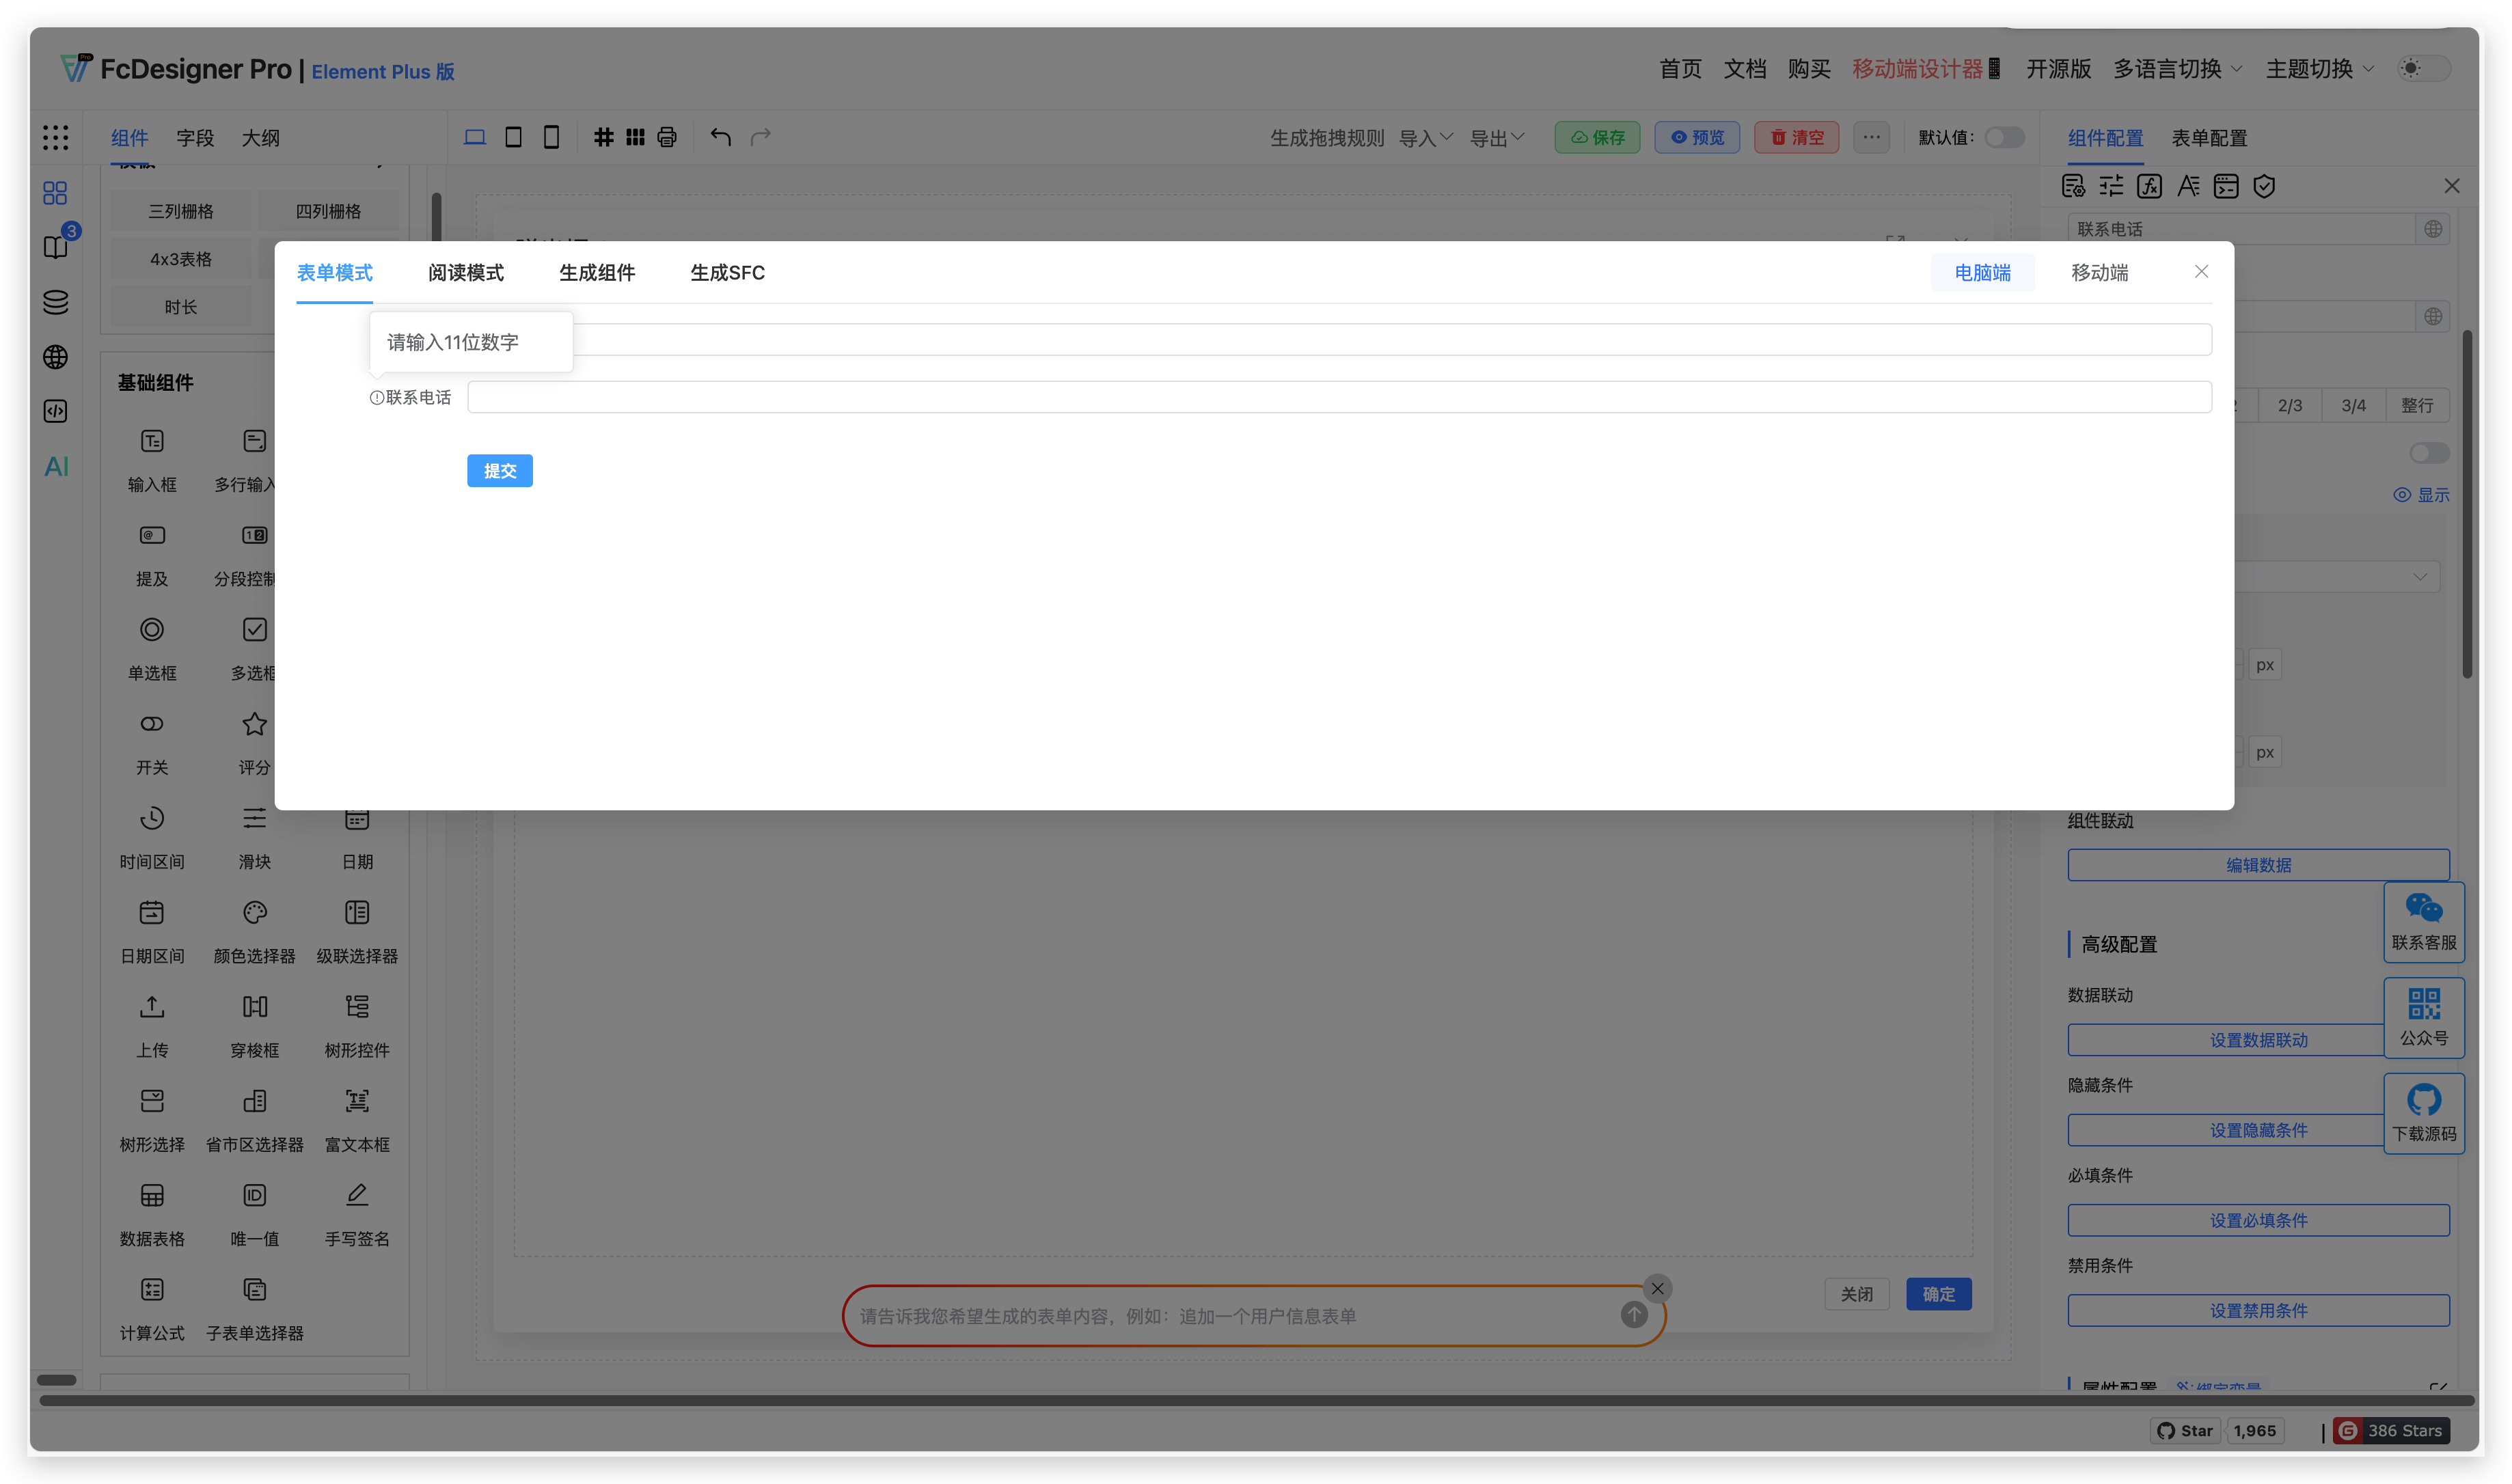2512x1484 pixels.
Task: Click the print icon in the toolbar
Action: [667, 137]
